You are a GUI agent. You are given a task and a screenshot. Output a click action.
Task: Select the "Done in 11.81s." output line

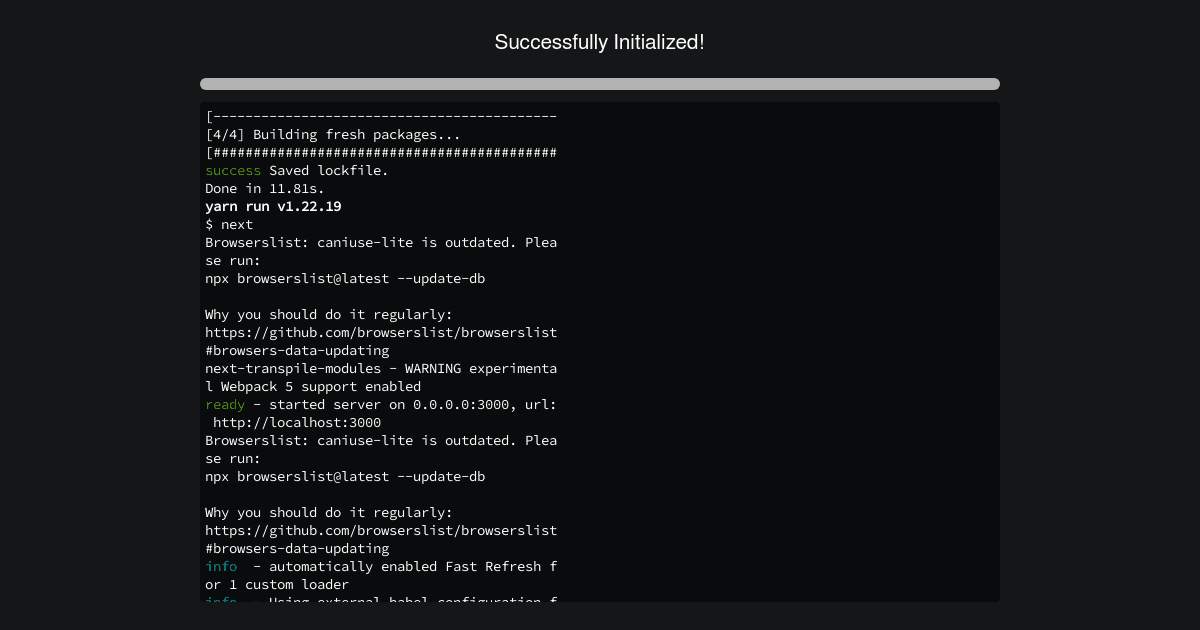pos(265,188)
